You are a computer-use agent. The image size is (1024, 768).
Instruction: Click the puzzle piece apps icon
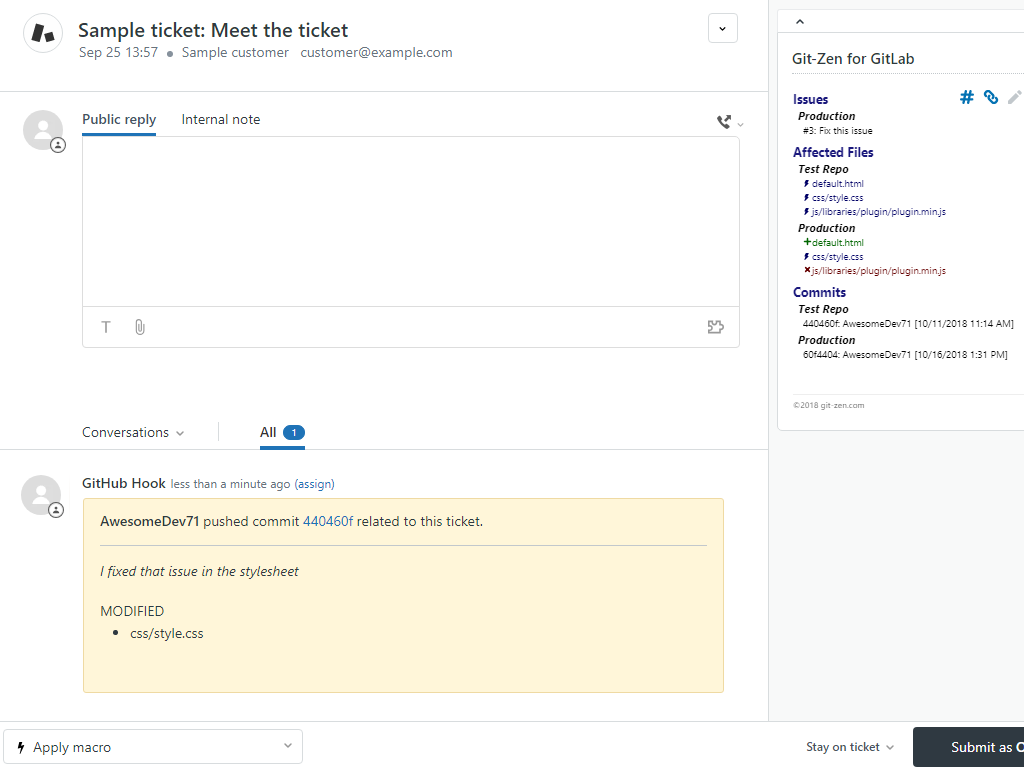click(x=715, y=327)
